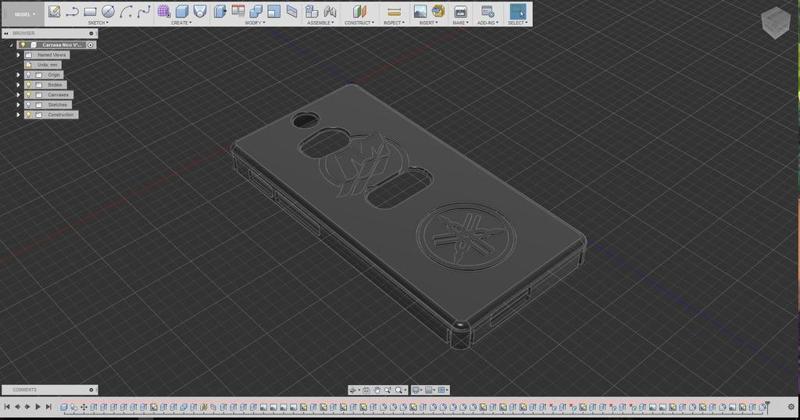Expand the Named Views folder
This screenshot has width=800, height=420.
click(18, 55)
